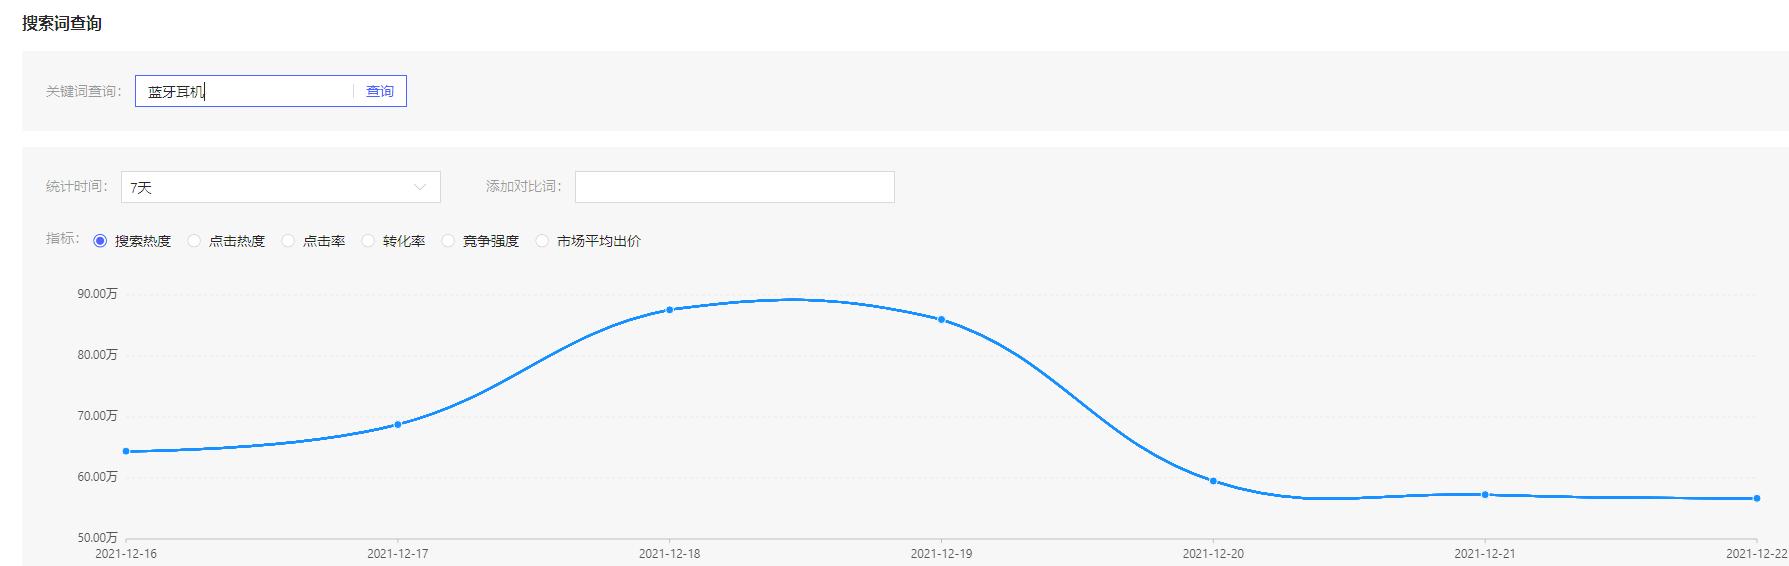The height and width of the screenshot is (566, 1789).
Task: Select the 搜索热度 radio button
Action: (100, 241)
